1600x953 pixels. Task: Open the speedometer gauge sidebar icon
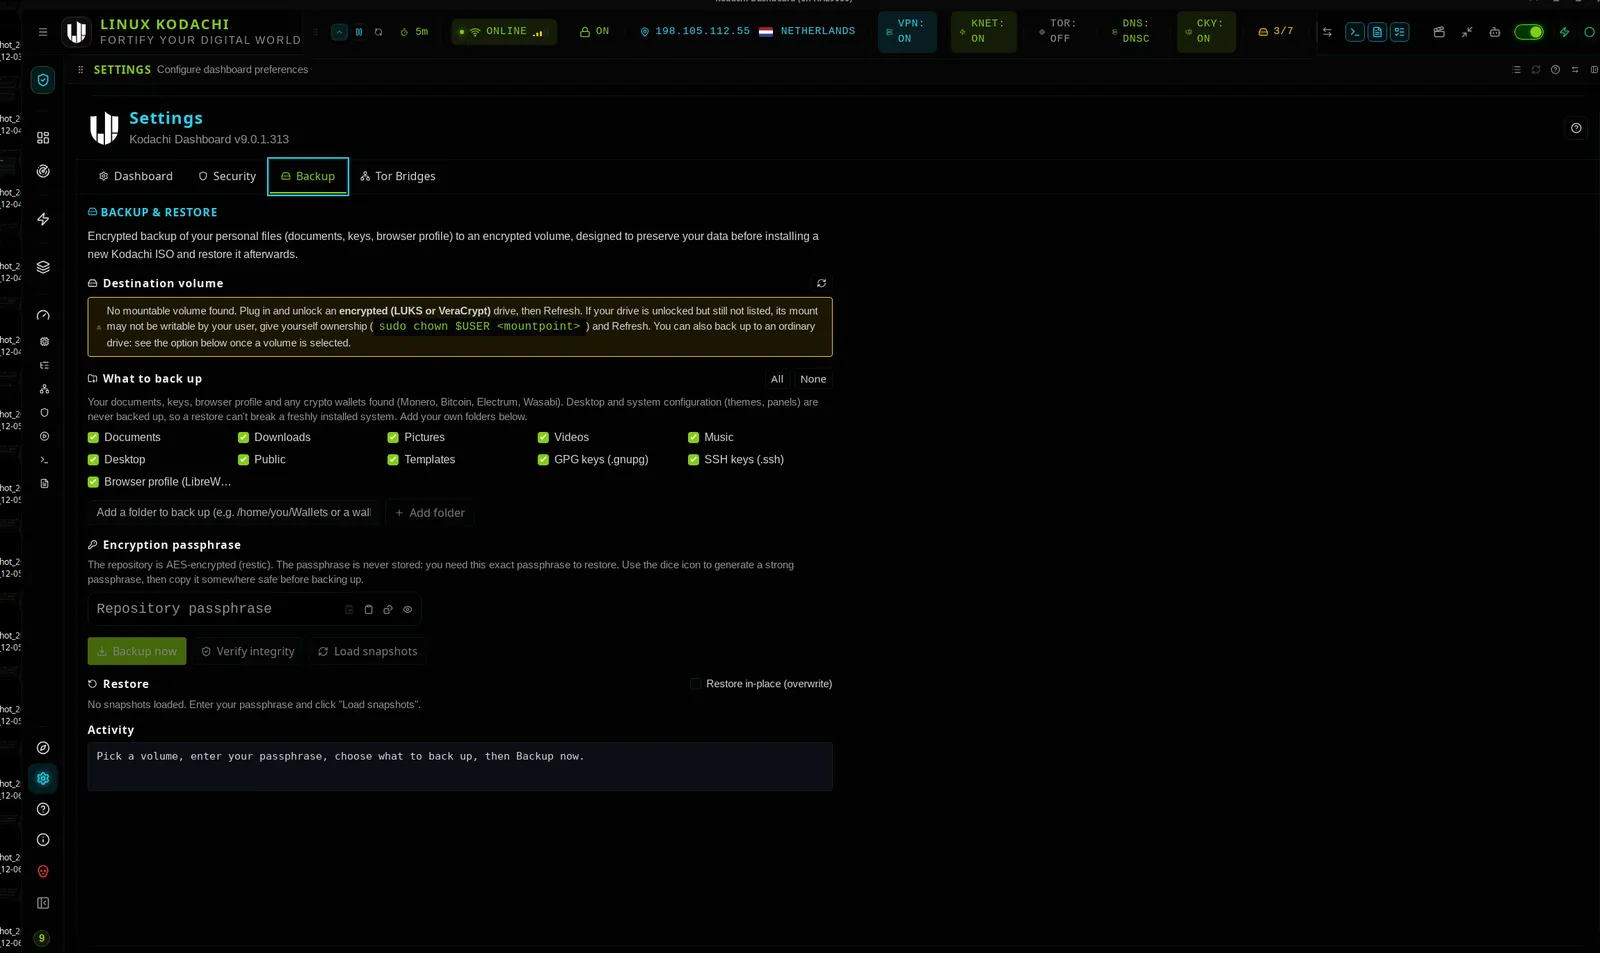pos(43,315)
